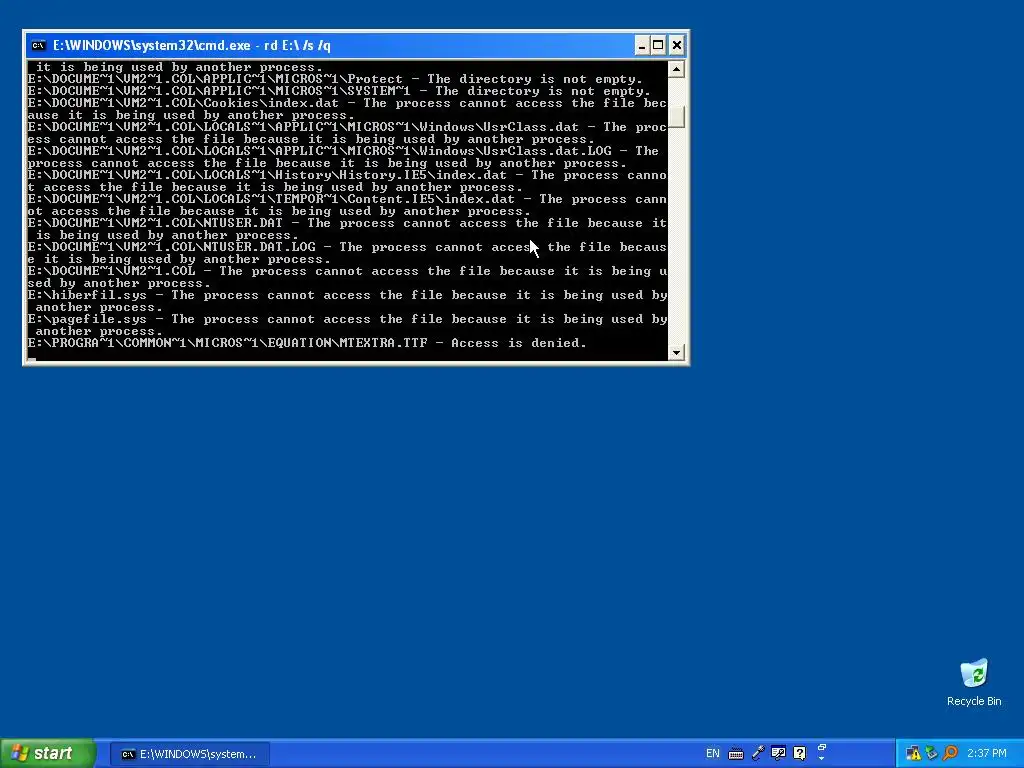Open the Recycle Bin desktop icon
This screenshot has width=1024, height=768.
(974, 682)
